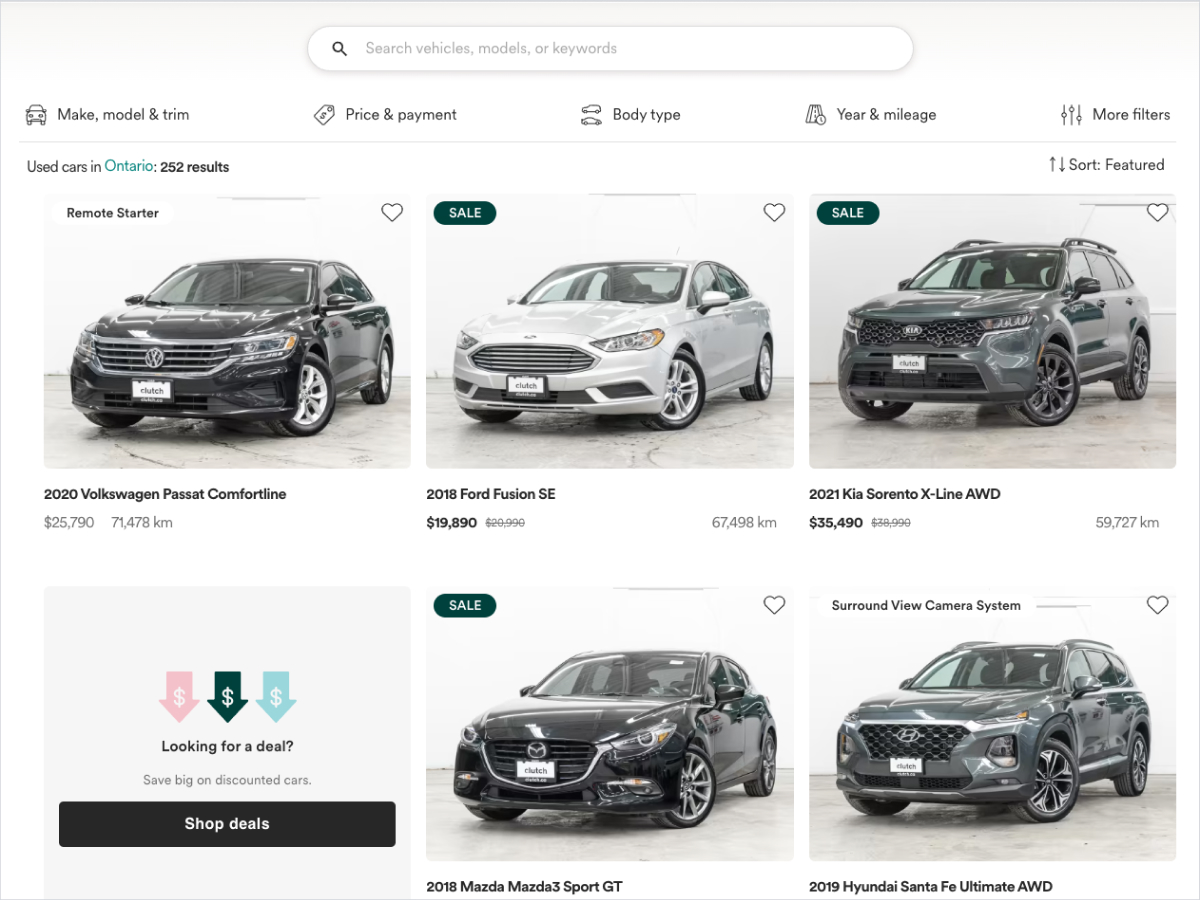Click the $25,790 Passat price
This screenshot has width=1200, height=900.
[69, 522]
